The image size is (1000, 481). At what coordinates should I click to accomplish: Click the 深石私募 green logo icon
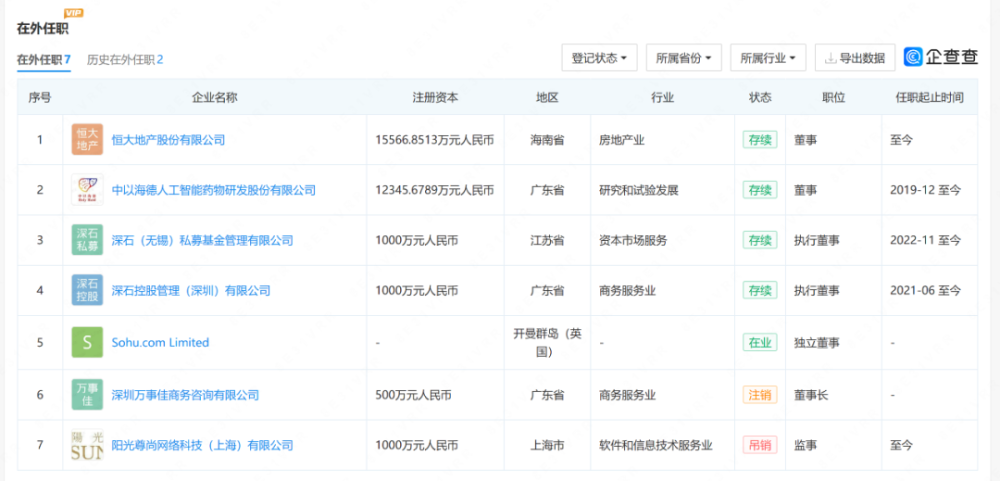tap(87, 240)
